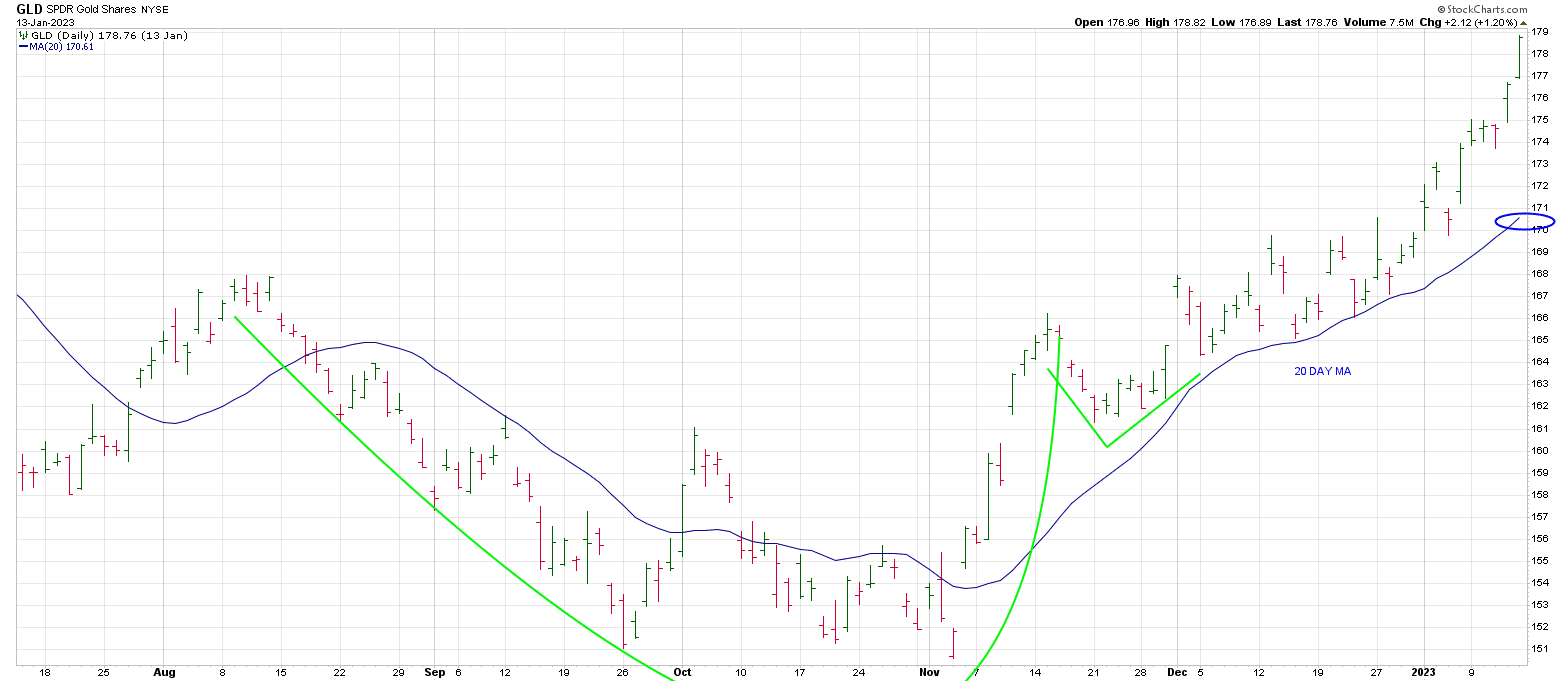Click the latest green price bar near 179

pos(1520,56)
